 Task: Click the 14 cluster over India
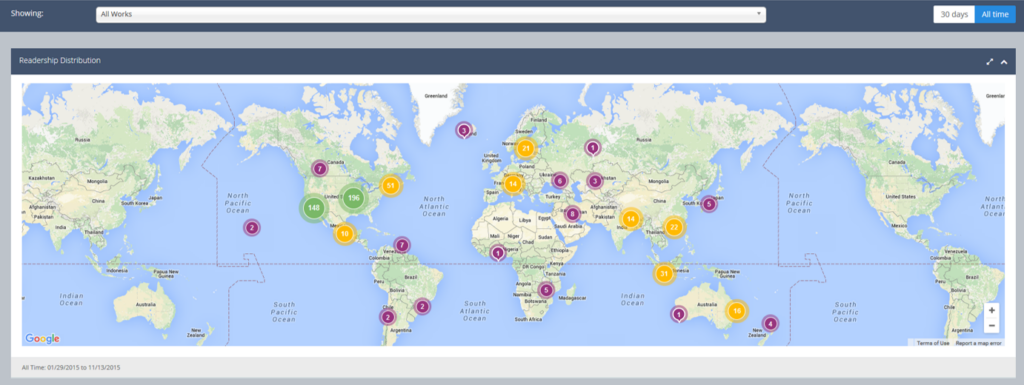tap(630, 219)
